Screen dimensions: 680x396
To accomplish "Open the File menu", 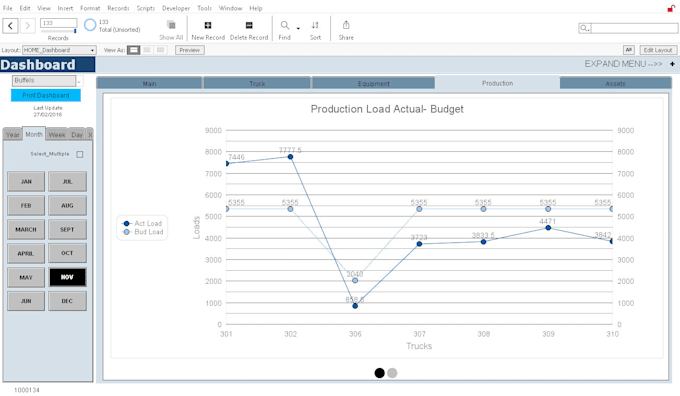I will (x=8, y=8).
